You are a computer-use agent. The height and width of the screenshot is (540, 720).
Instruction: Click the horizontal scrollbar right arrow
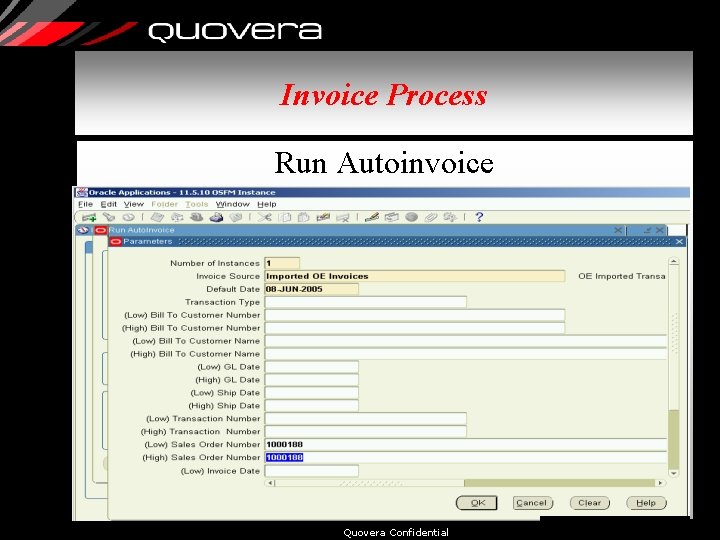(x=660, y=483)
